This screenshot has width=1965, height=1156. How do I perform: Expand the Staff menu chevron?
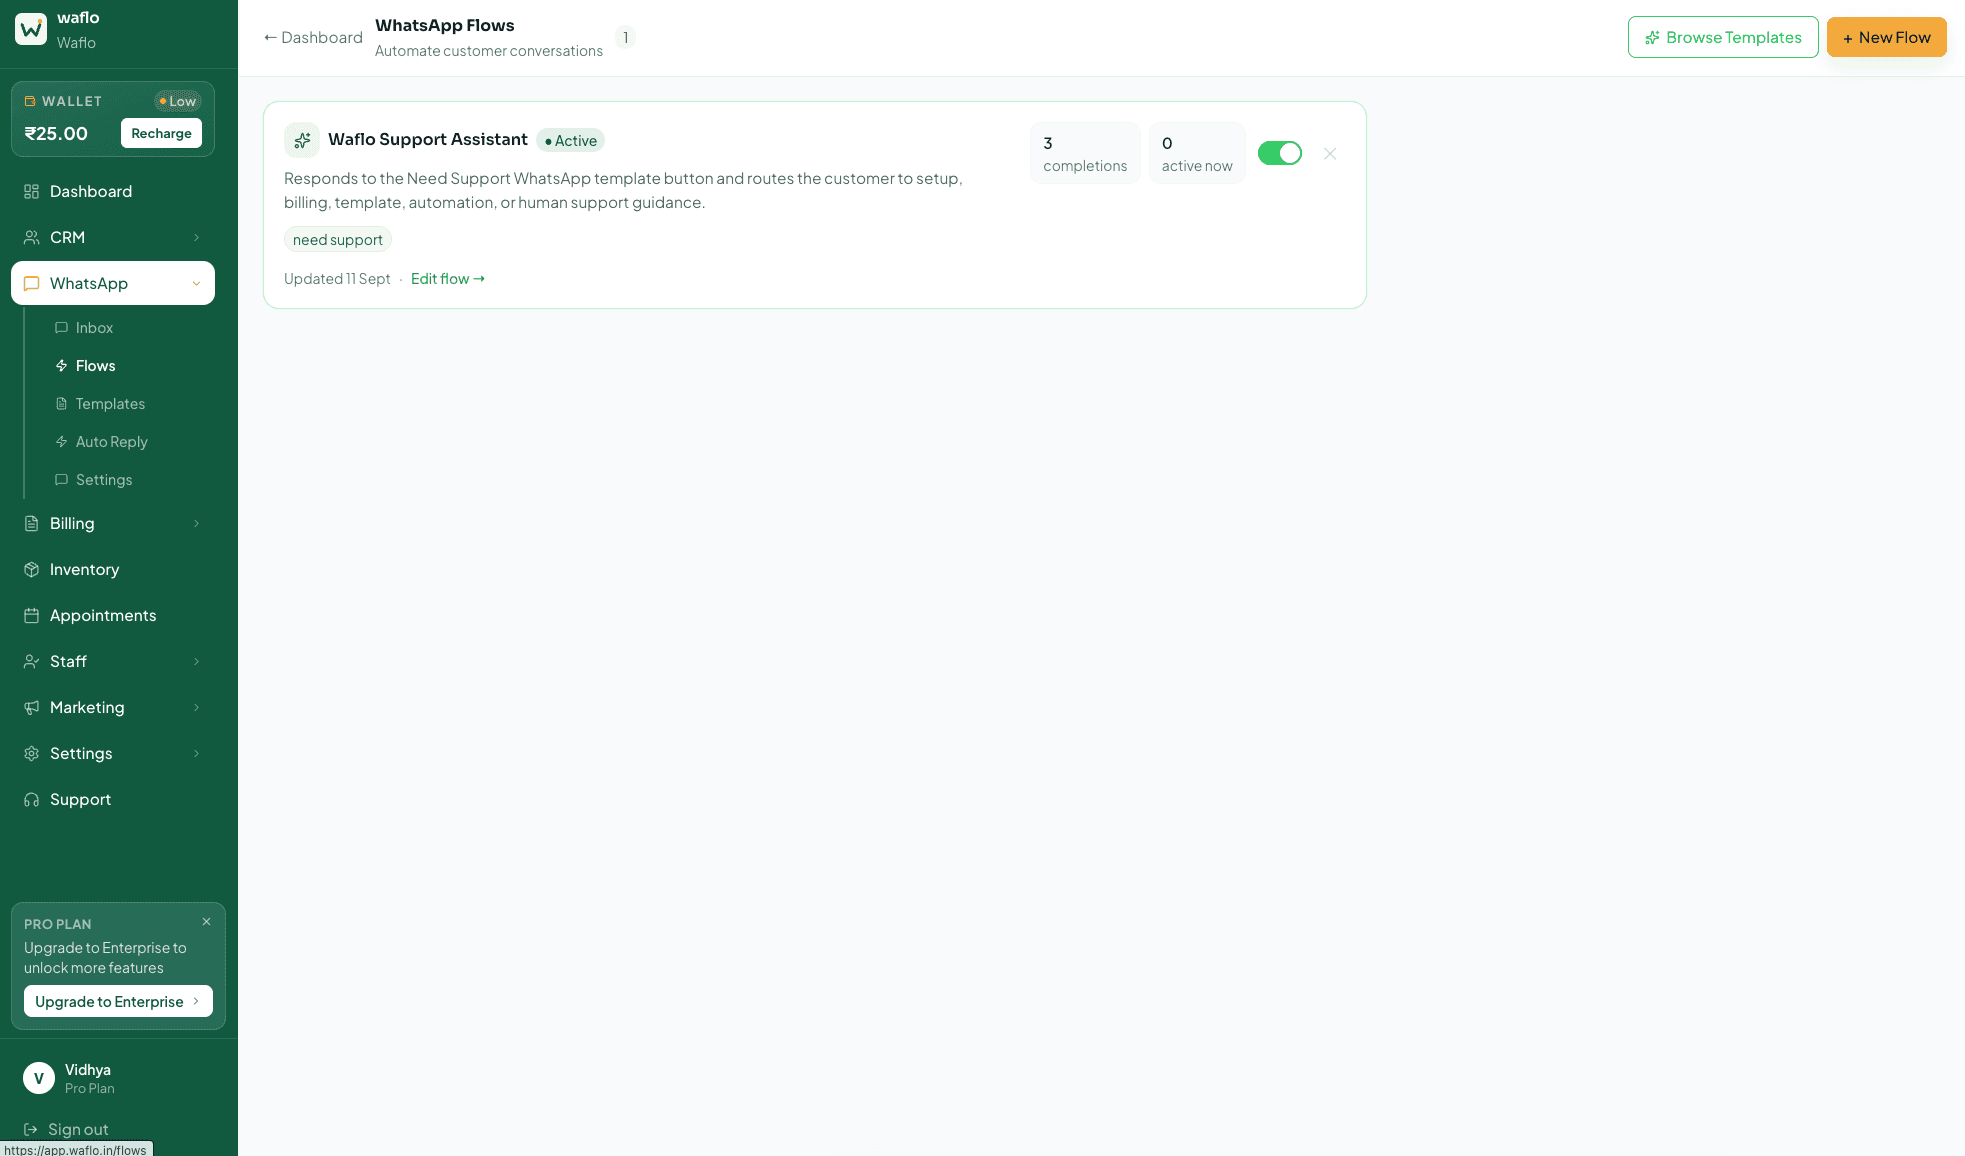pos(196,661)
